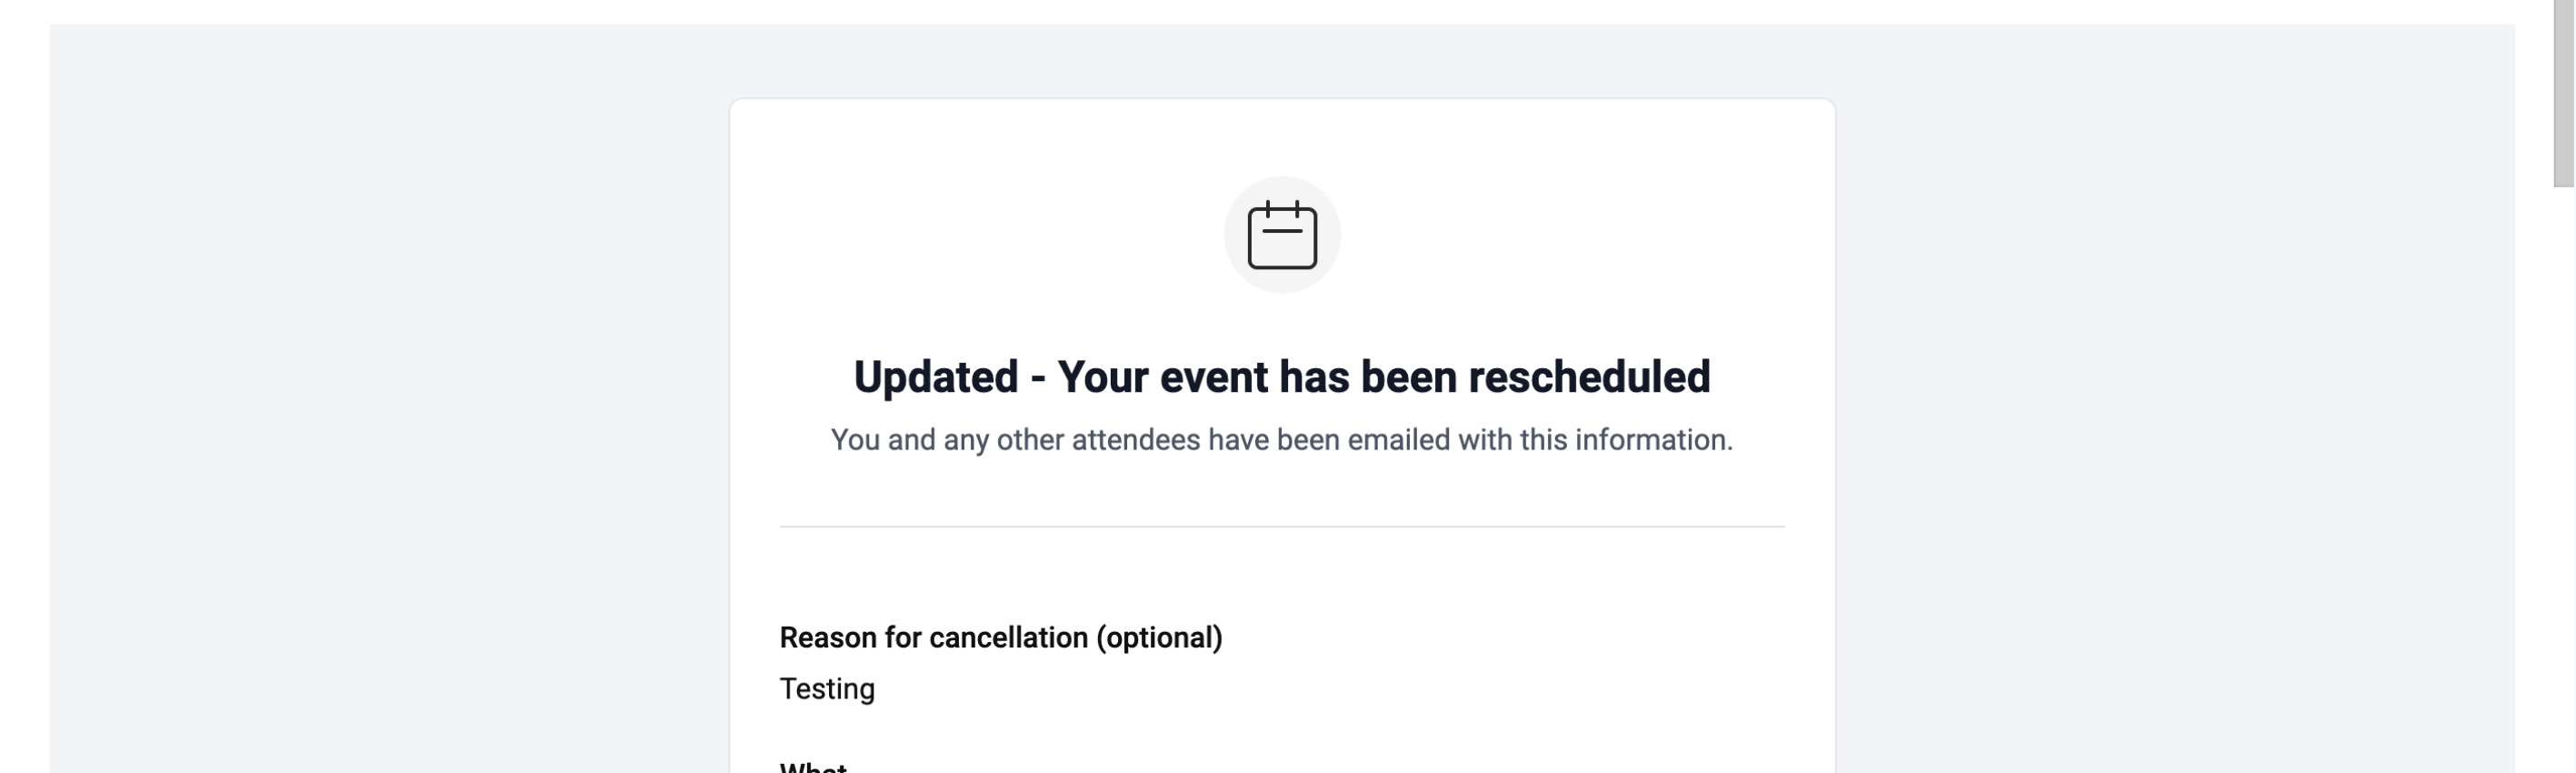2576x773 pixels.
Task: Select the gray page background area
Action: coord(350,400)
